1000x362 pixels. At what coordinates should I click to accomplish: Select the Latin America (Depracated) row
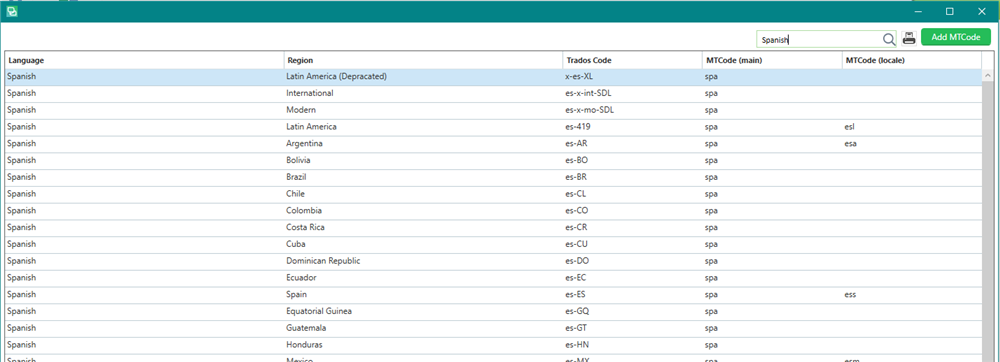coord(492,76)
